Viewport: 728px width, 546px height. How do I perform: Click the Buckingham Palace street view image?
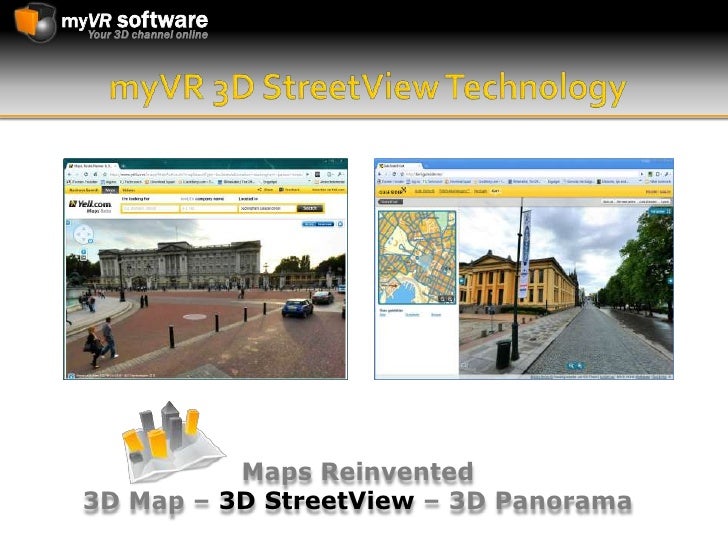(206, 299)
